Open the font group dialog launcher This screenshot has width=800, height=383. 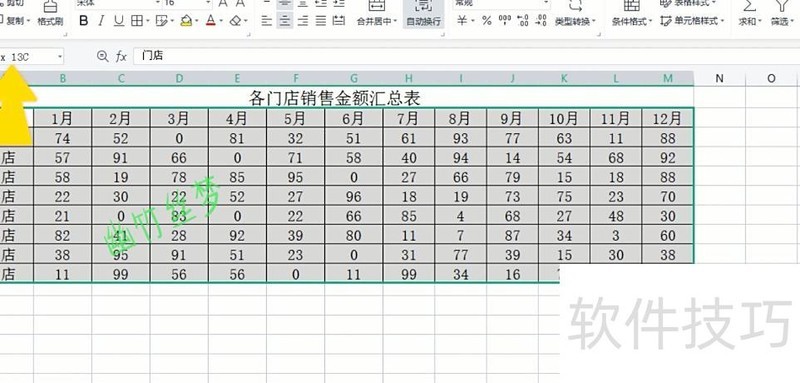(x=248, y=34)
